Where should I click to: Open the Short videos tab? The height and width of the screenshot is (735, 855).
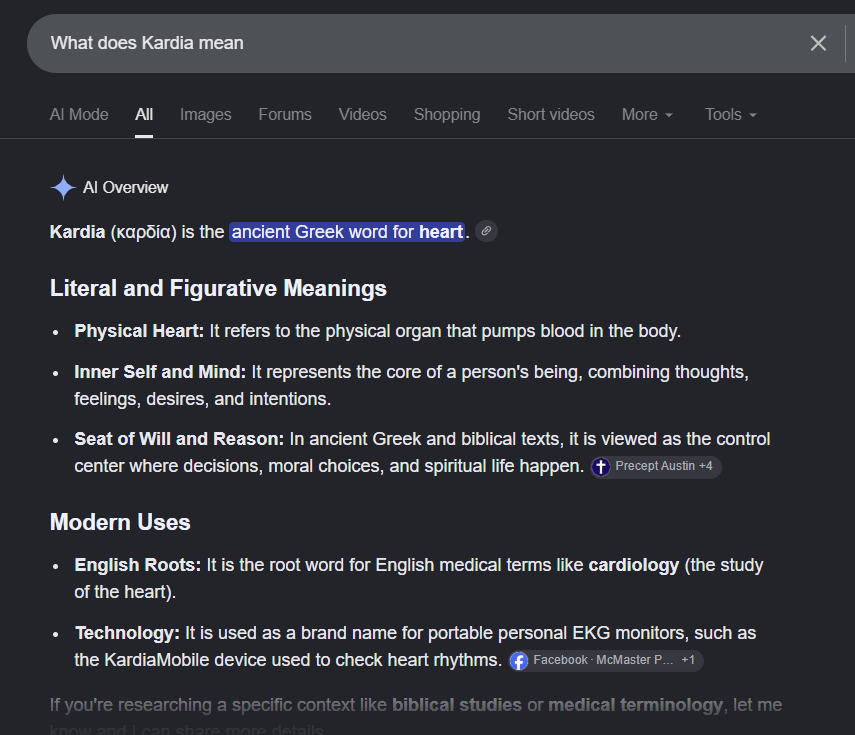[551, 115]
